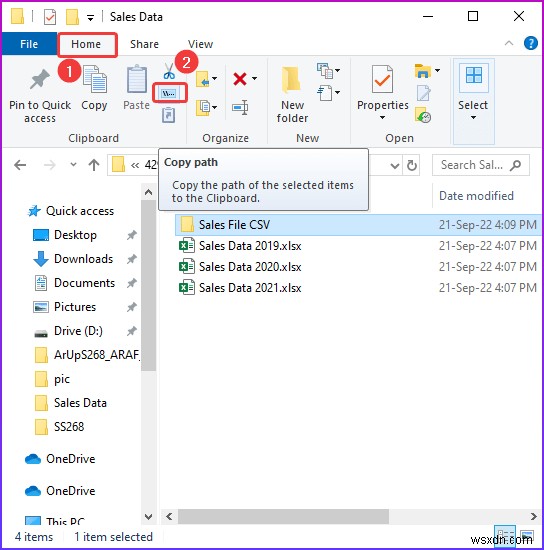Click the horizontal scrollbar thumb

(283, 516)
